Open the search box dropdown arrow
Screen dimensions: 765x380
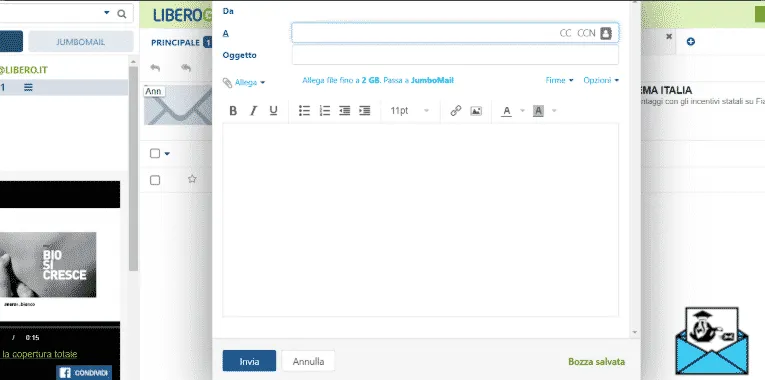(107, 13)
